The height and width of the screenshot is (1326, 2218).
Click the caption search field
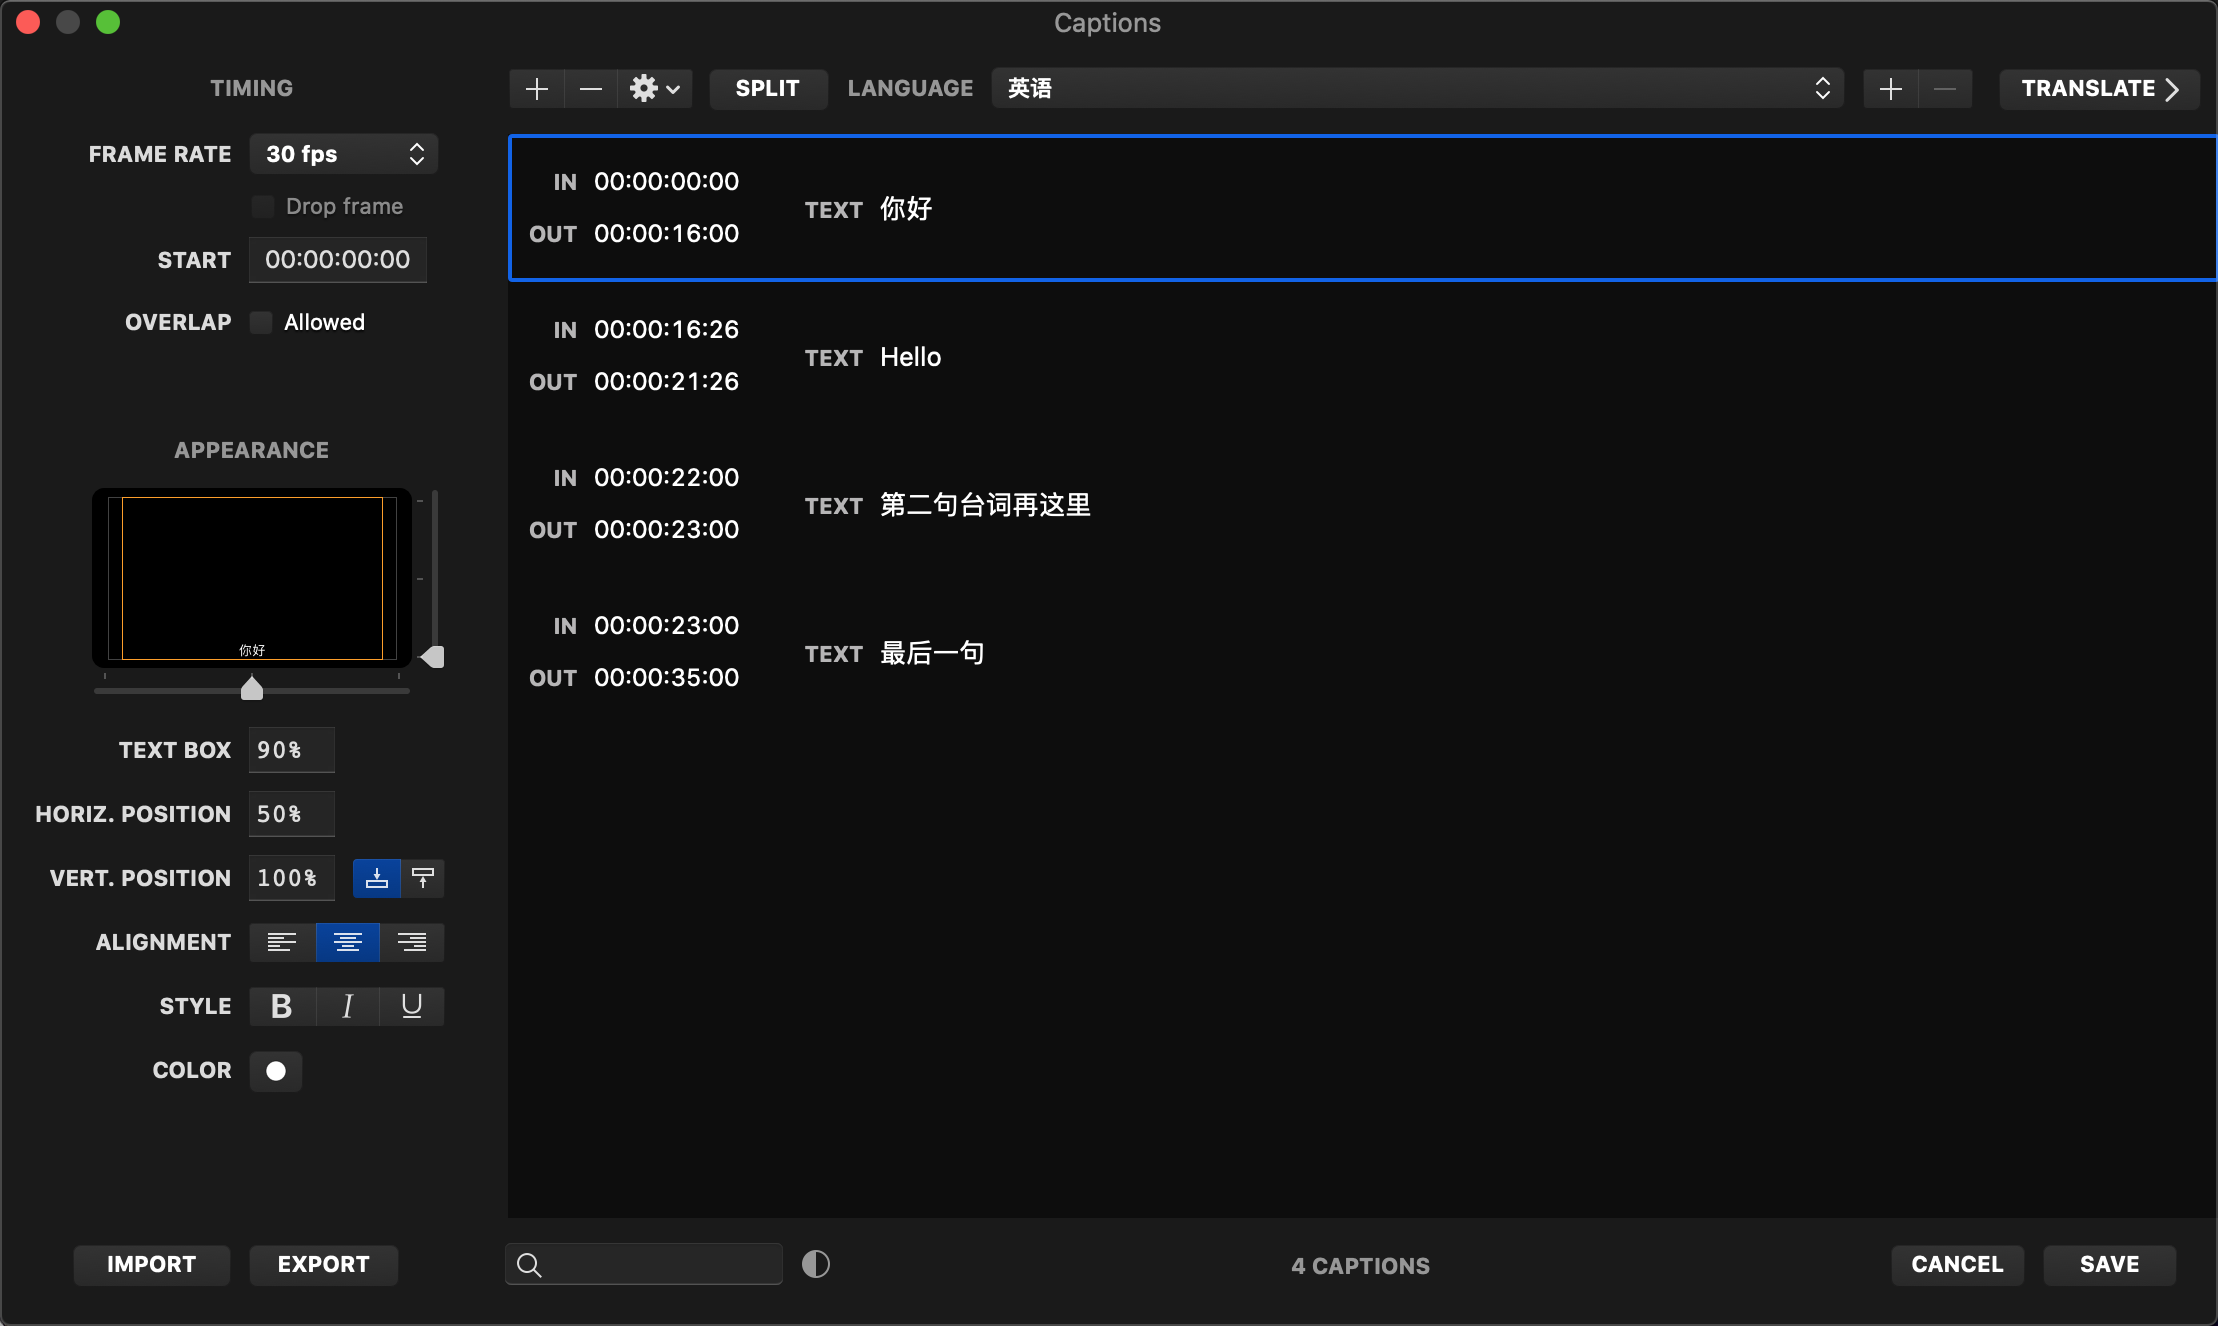point(660,1264)
